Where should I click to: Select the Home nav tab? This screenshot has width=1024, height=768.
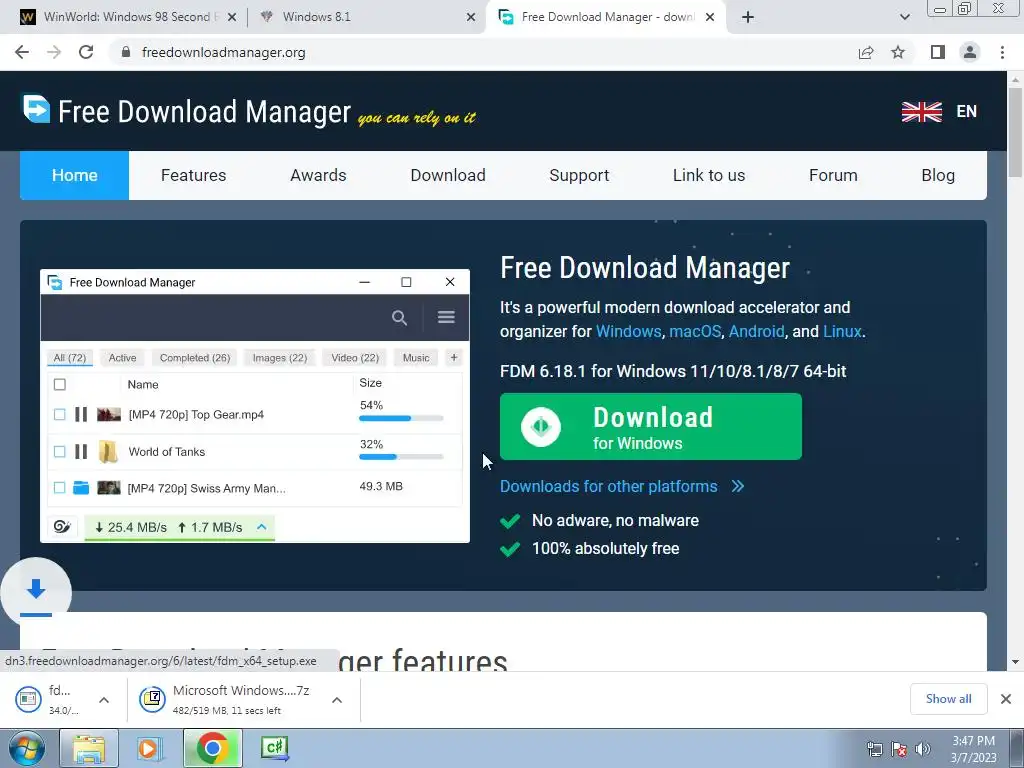74,175
